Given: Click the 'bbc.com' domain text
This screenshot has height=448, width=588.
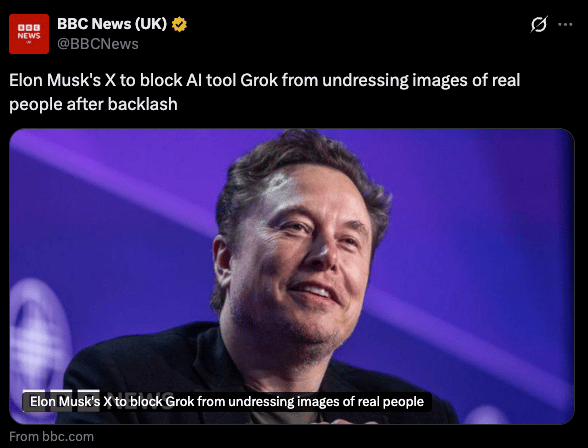Looking at the screenshot, I should click(68, 436).
